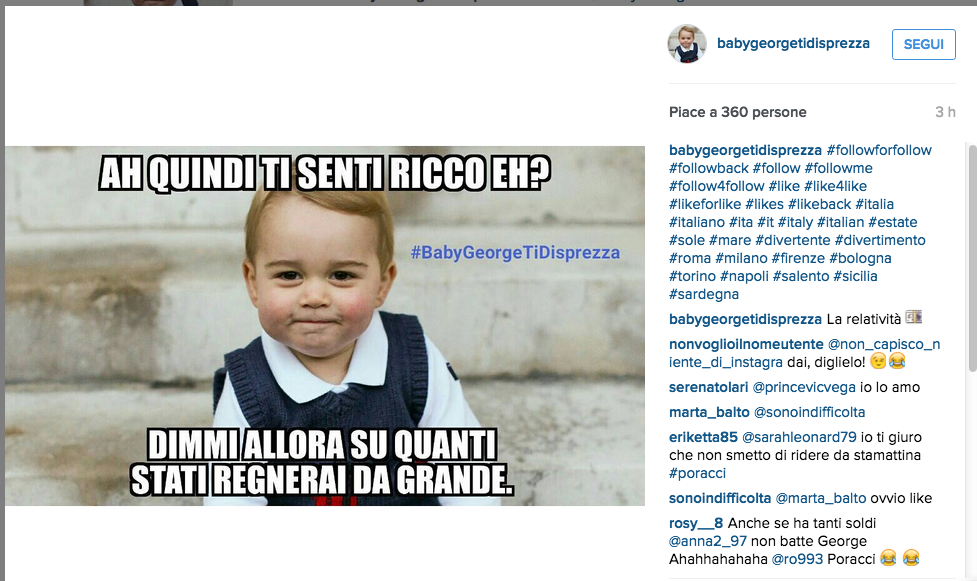
Task: Open the @princevicvega mention
Action: pyautogui.click(x=804, y=387)
